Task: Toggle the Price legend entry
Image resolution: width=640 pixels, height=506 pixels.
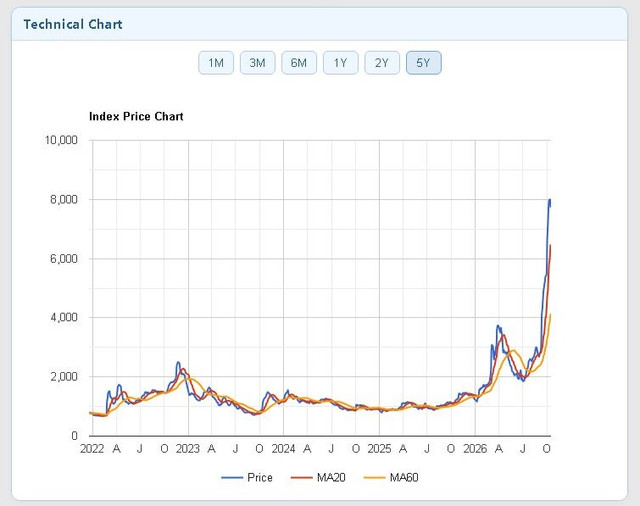Action: click(247, 477)
